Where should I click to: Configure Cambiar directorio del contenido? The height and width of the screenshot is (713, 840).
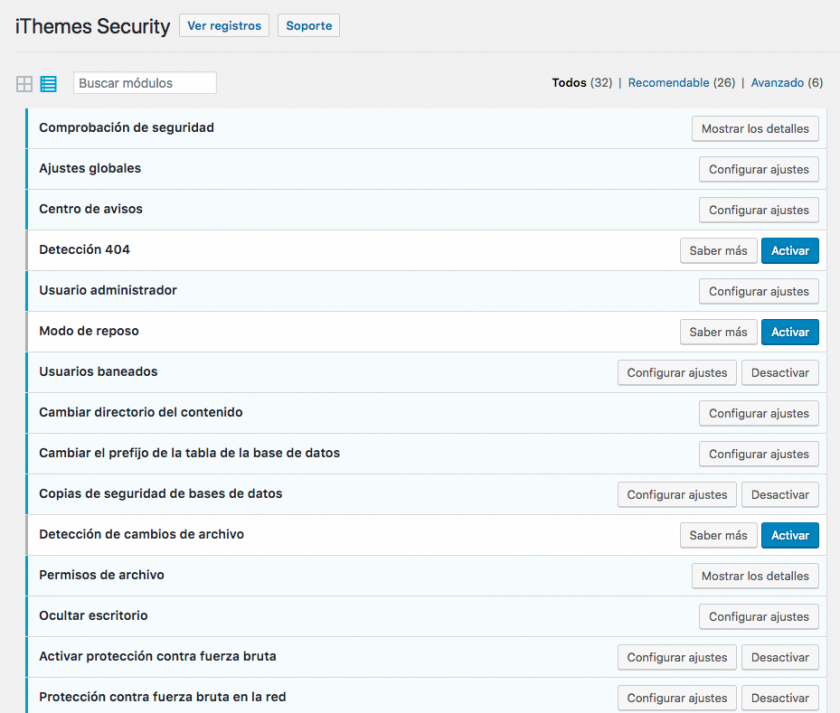coord(759,414)
